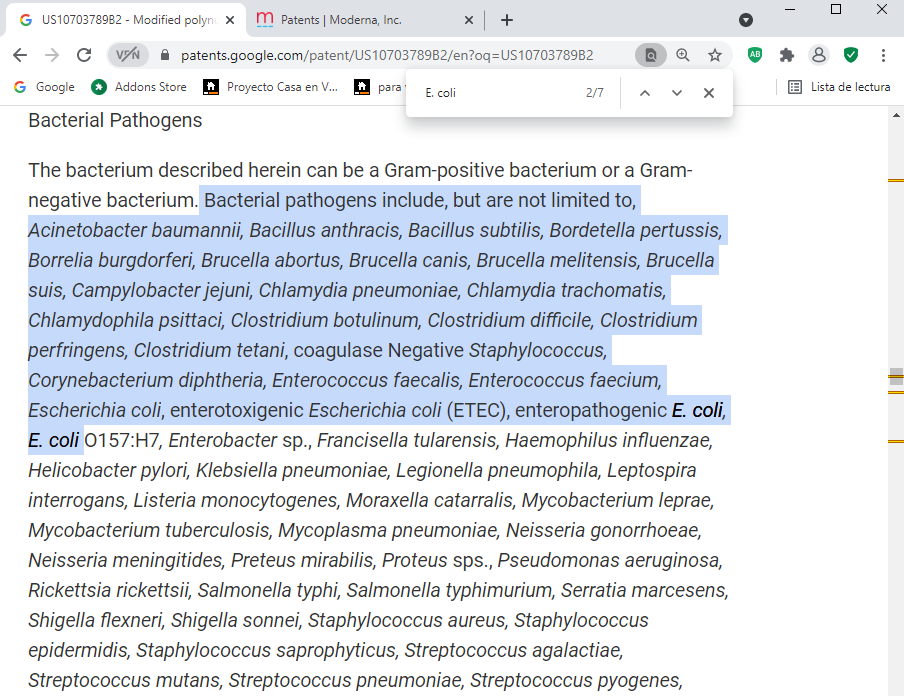904x696 pixels.
Task: Open the Addons Store bookmark
Action: pyautogui.click(x=139, y=87)
